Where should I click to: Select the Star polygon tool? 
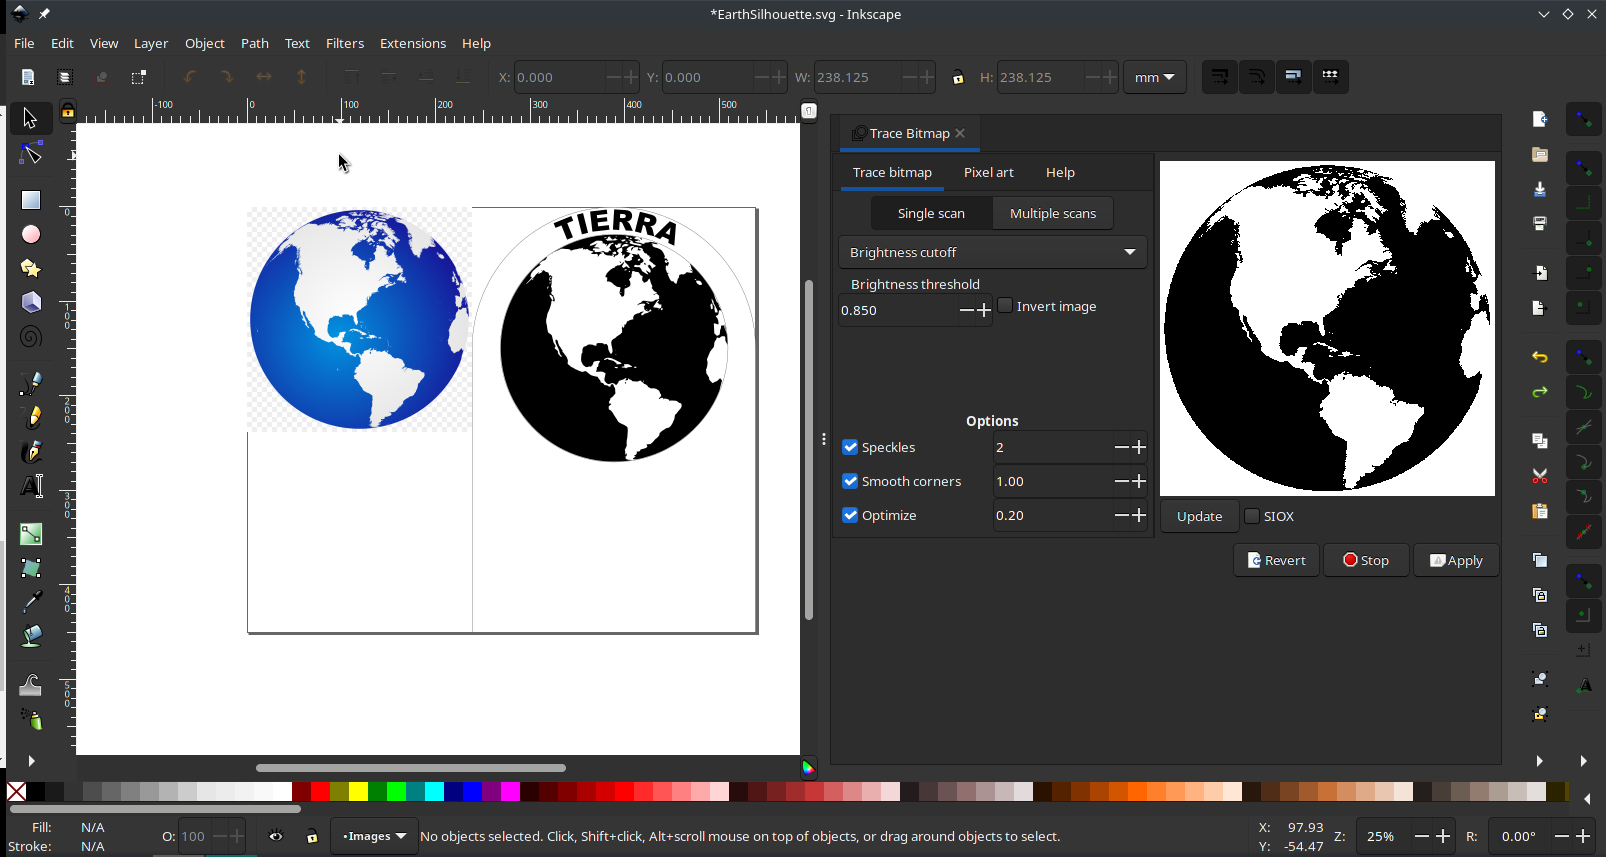coord(31,268)
